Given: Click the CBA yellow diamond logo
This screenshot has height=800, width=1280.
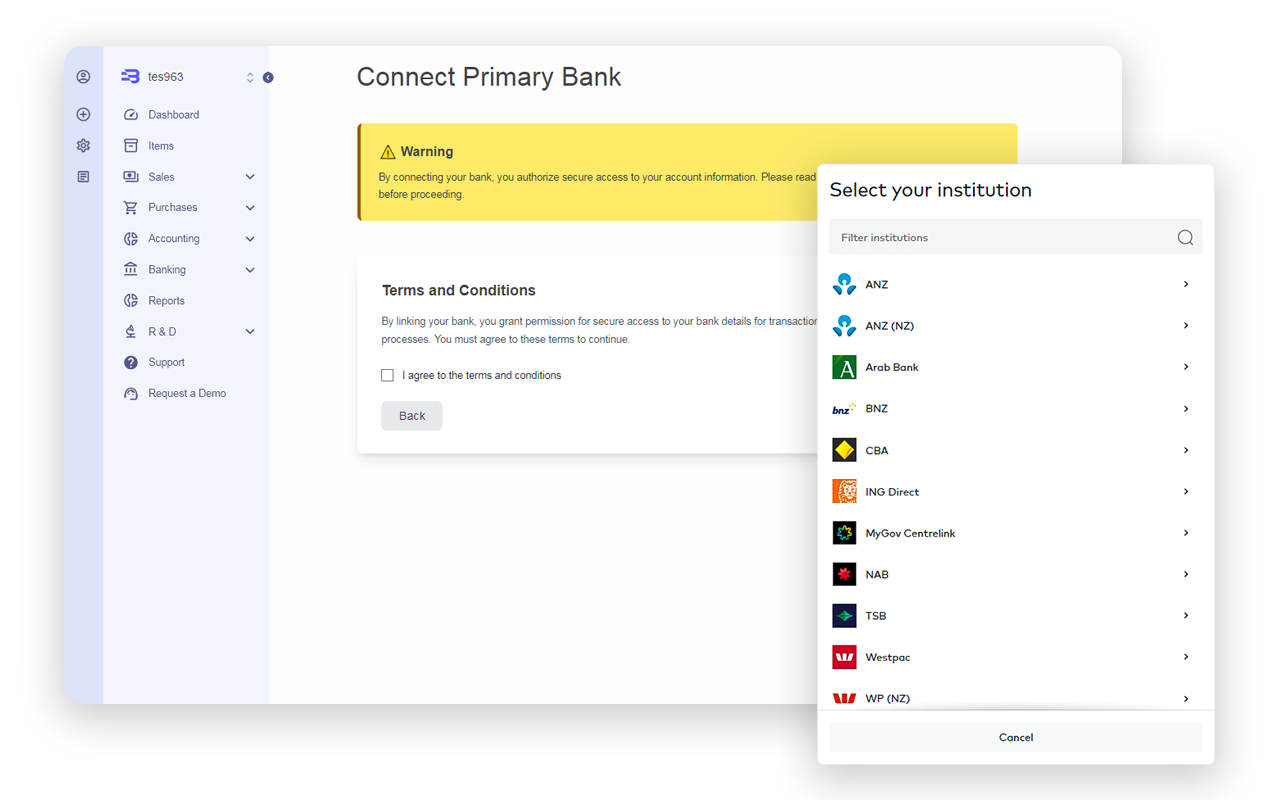Looking at the screenshot, I should 845,450.
